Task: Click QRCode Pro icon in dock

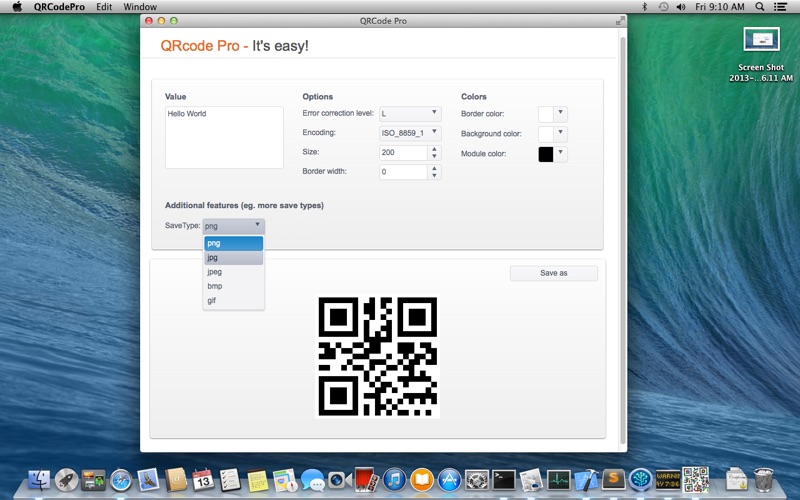Action: point(696,480)
